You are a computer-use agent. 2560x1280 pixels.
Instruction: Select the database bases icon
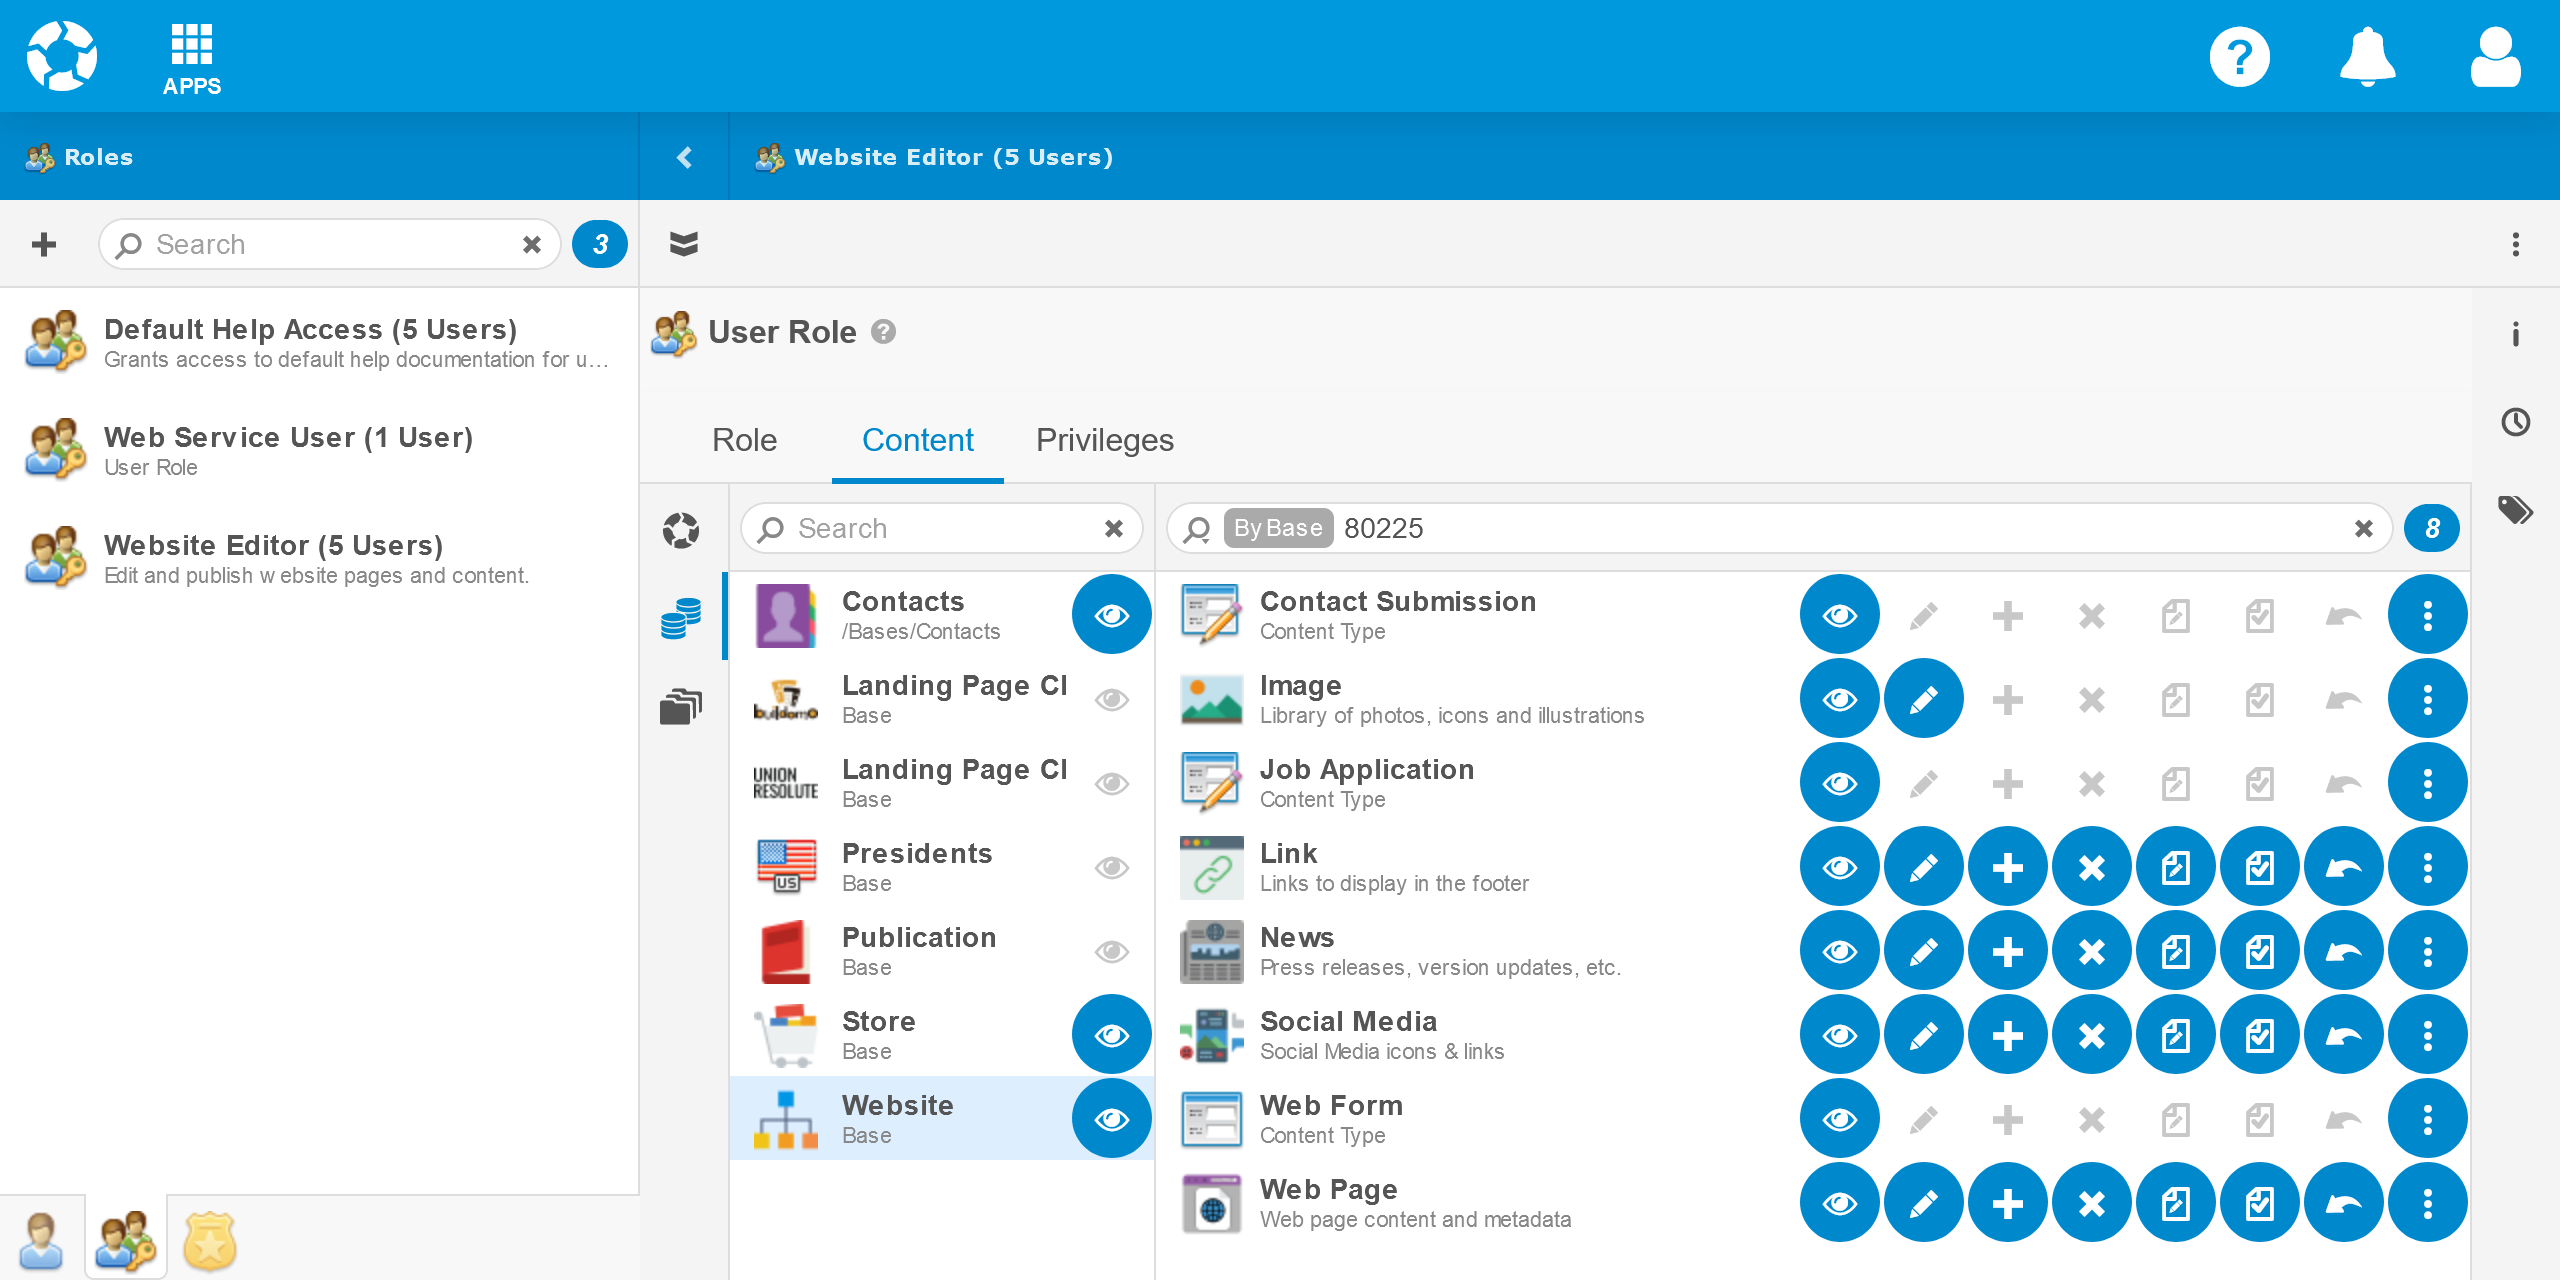(x=681, y=618)
